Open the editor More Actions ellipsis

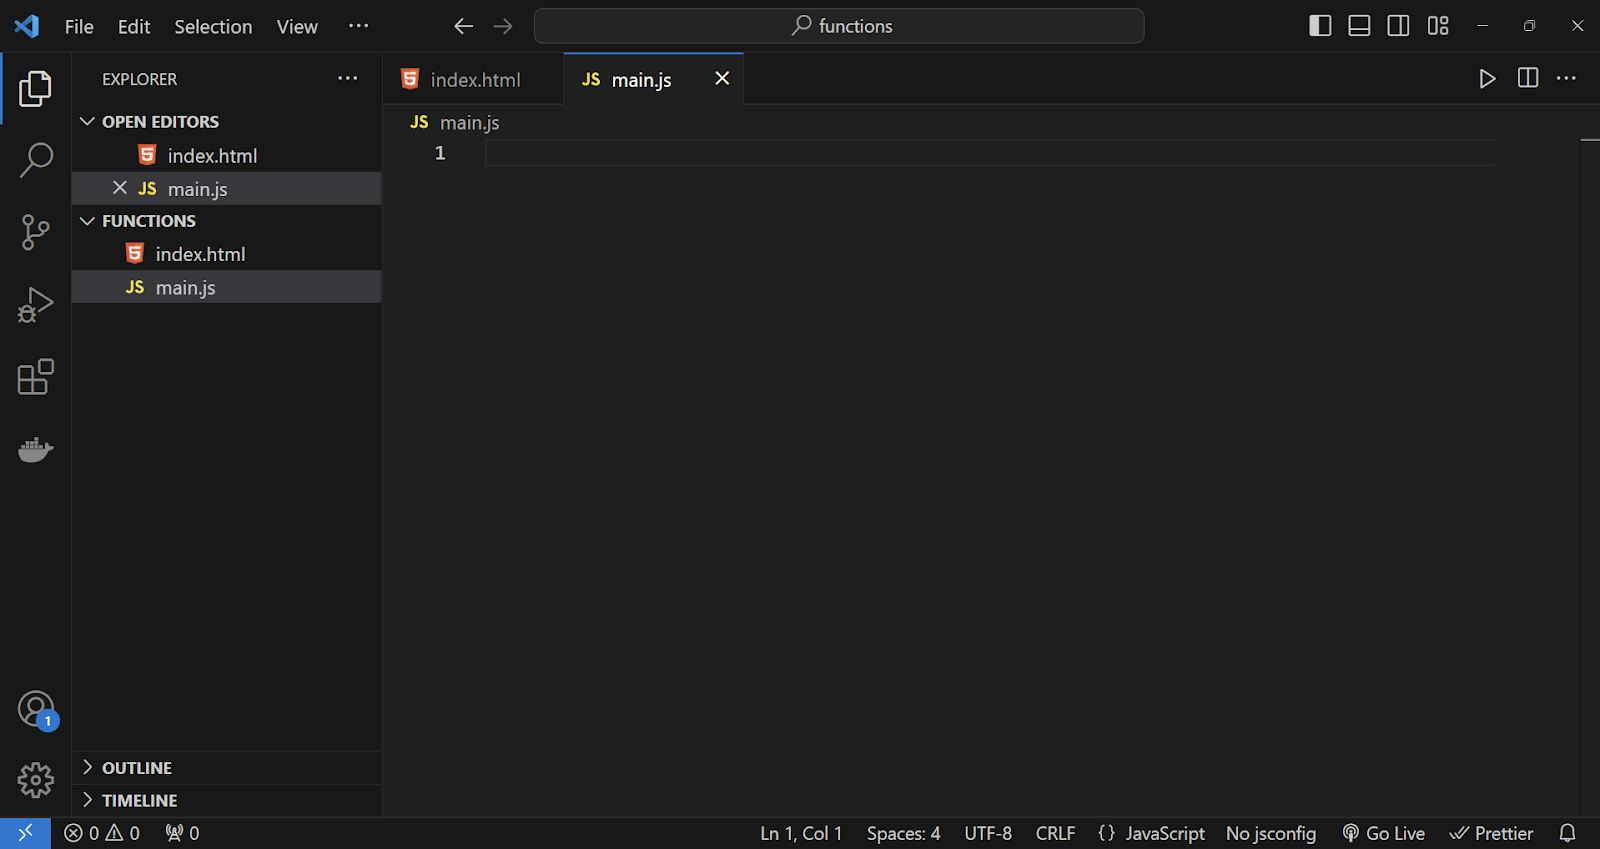(1566, 78)
